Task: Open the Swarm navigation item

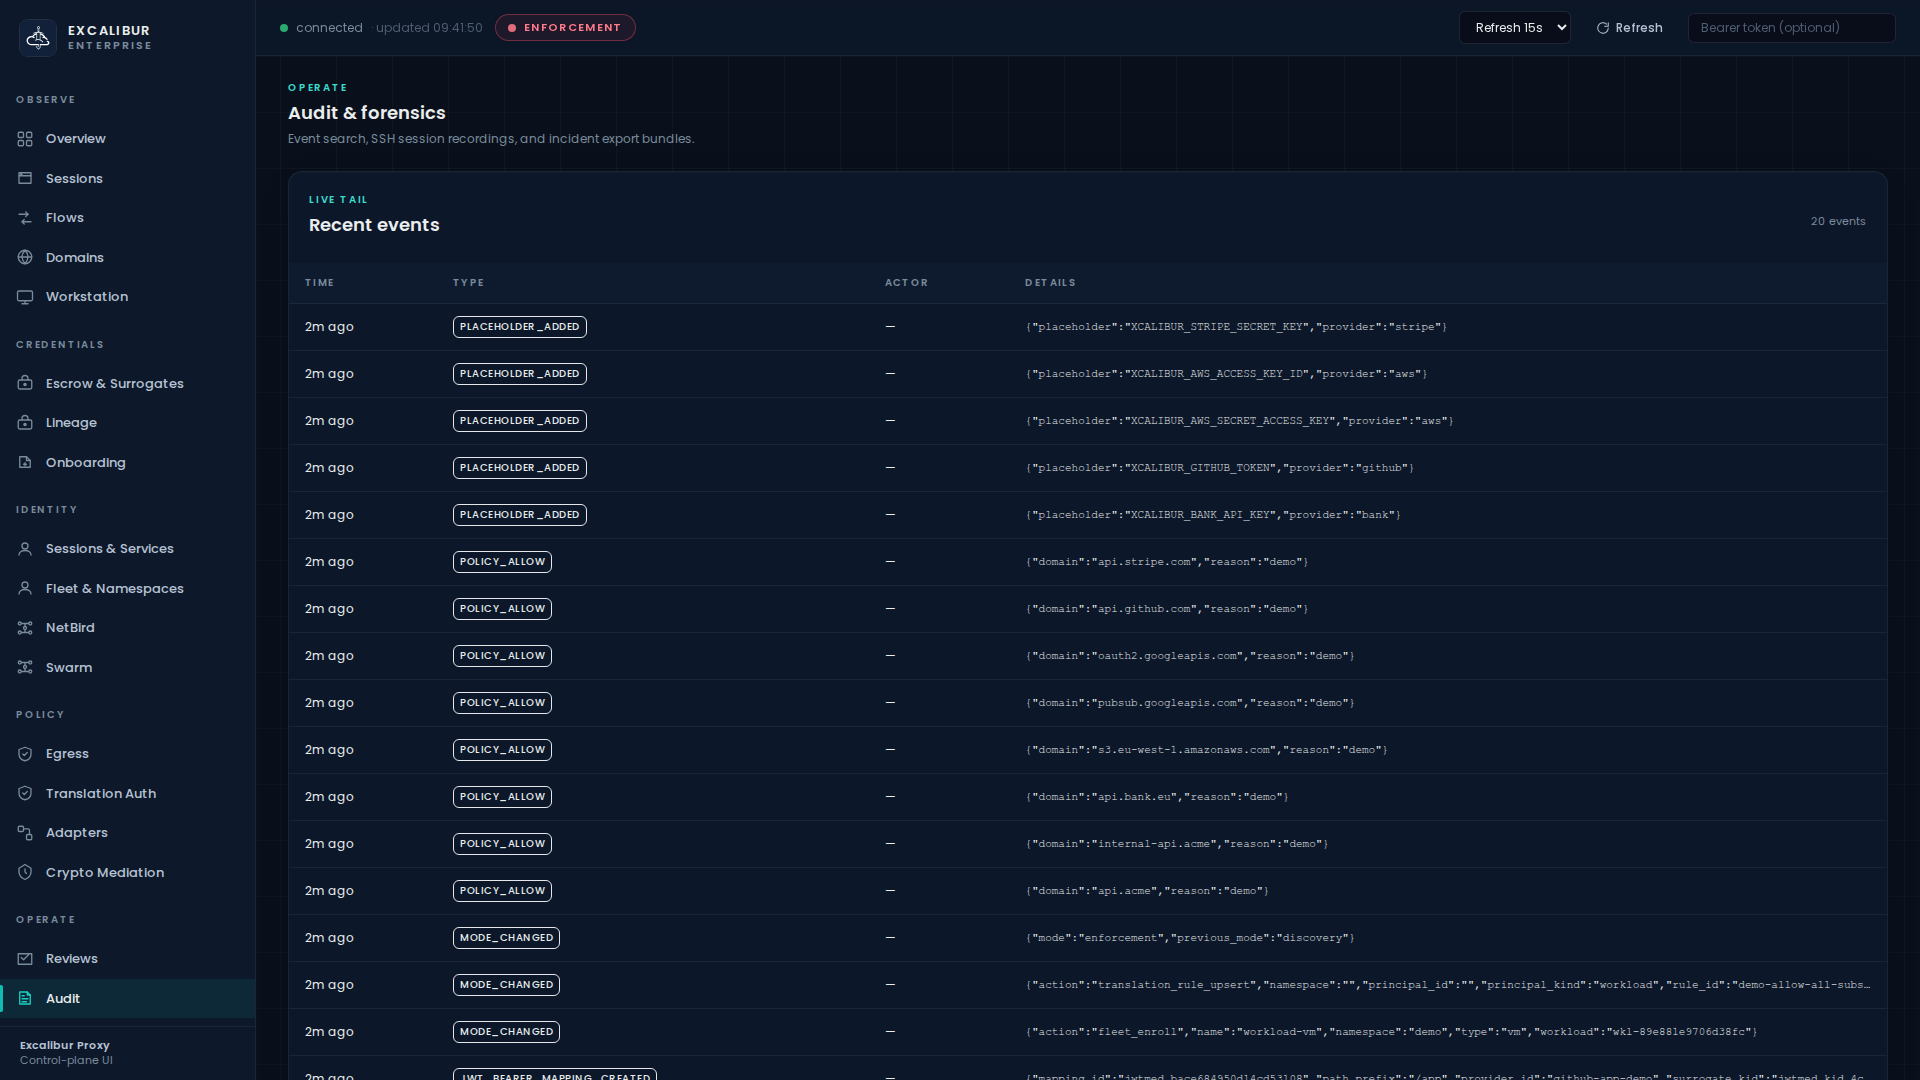Action: tap(68, 668)
